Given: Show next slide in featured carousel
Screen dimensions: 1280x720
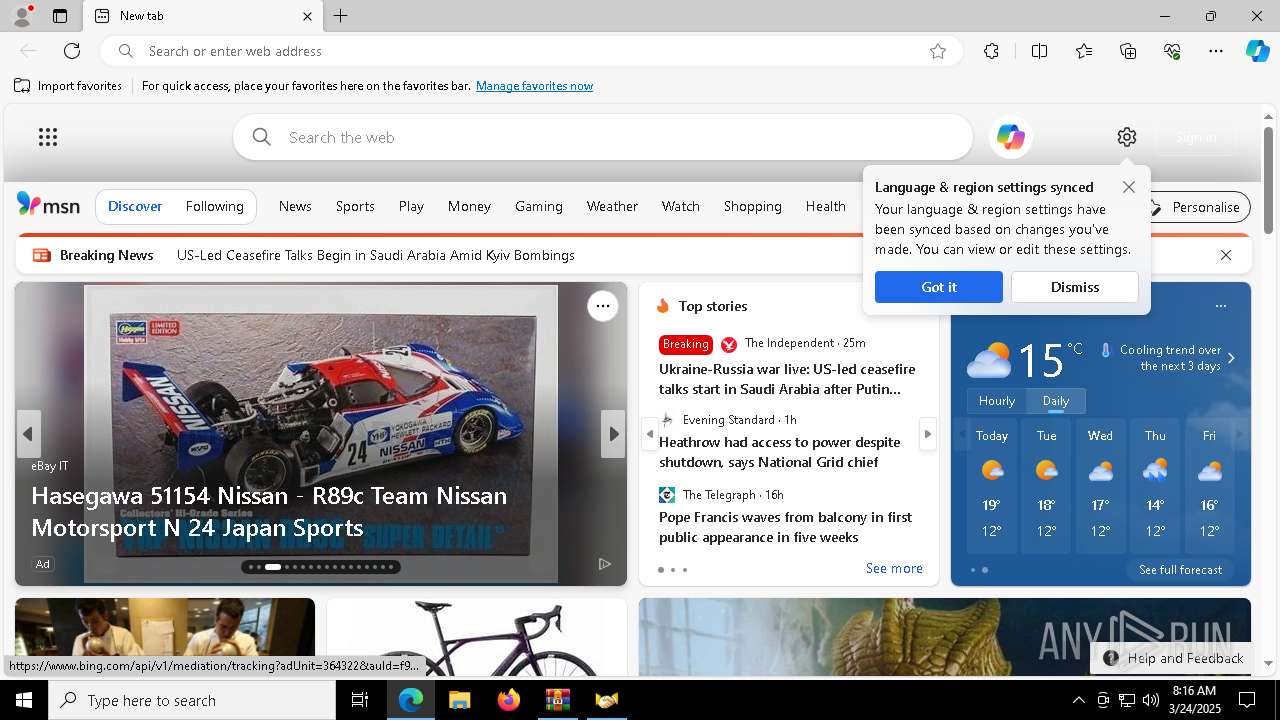Looking at the screenshot, I should click(614, 434).
